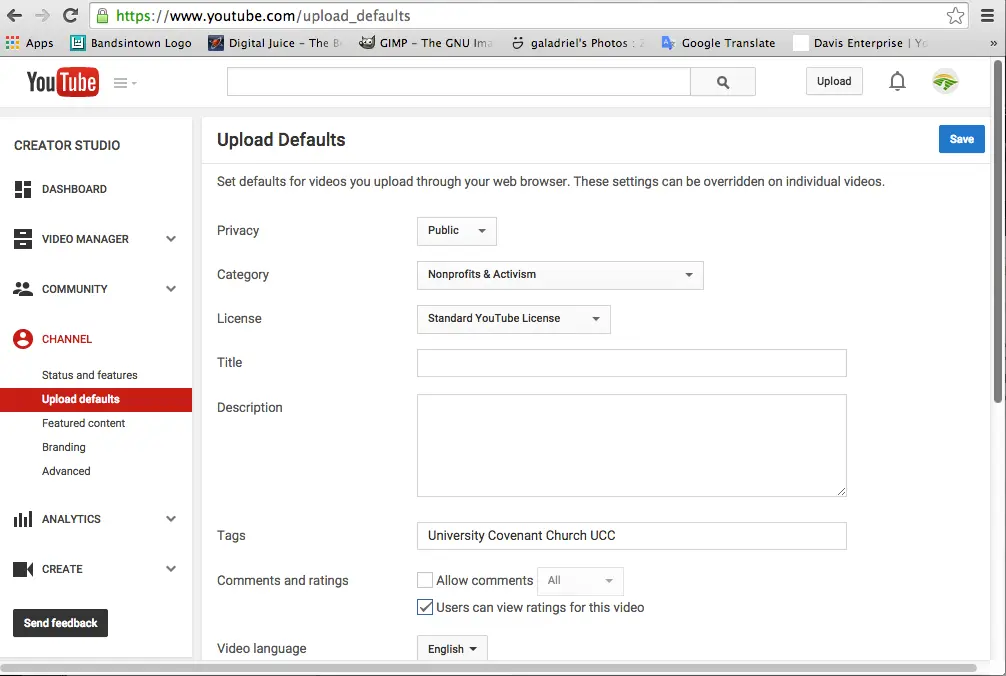Change the Video language English dropdown
Viewport: 1006px width, 676px height.
pyautogui.click(x=451, y=648)
